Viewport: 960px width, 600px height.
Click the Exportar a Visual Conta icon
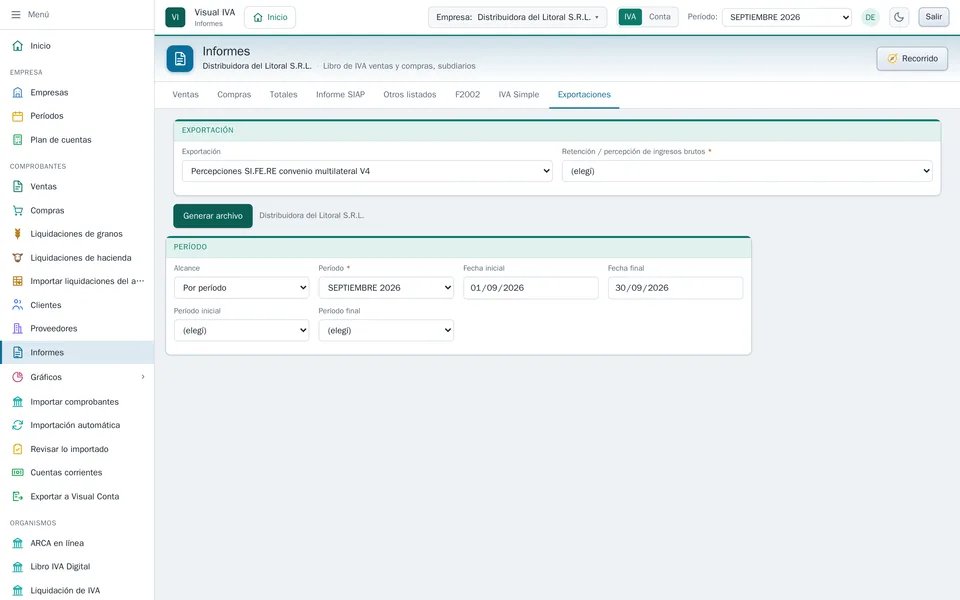coord(18,497)
